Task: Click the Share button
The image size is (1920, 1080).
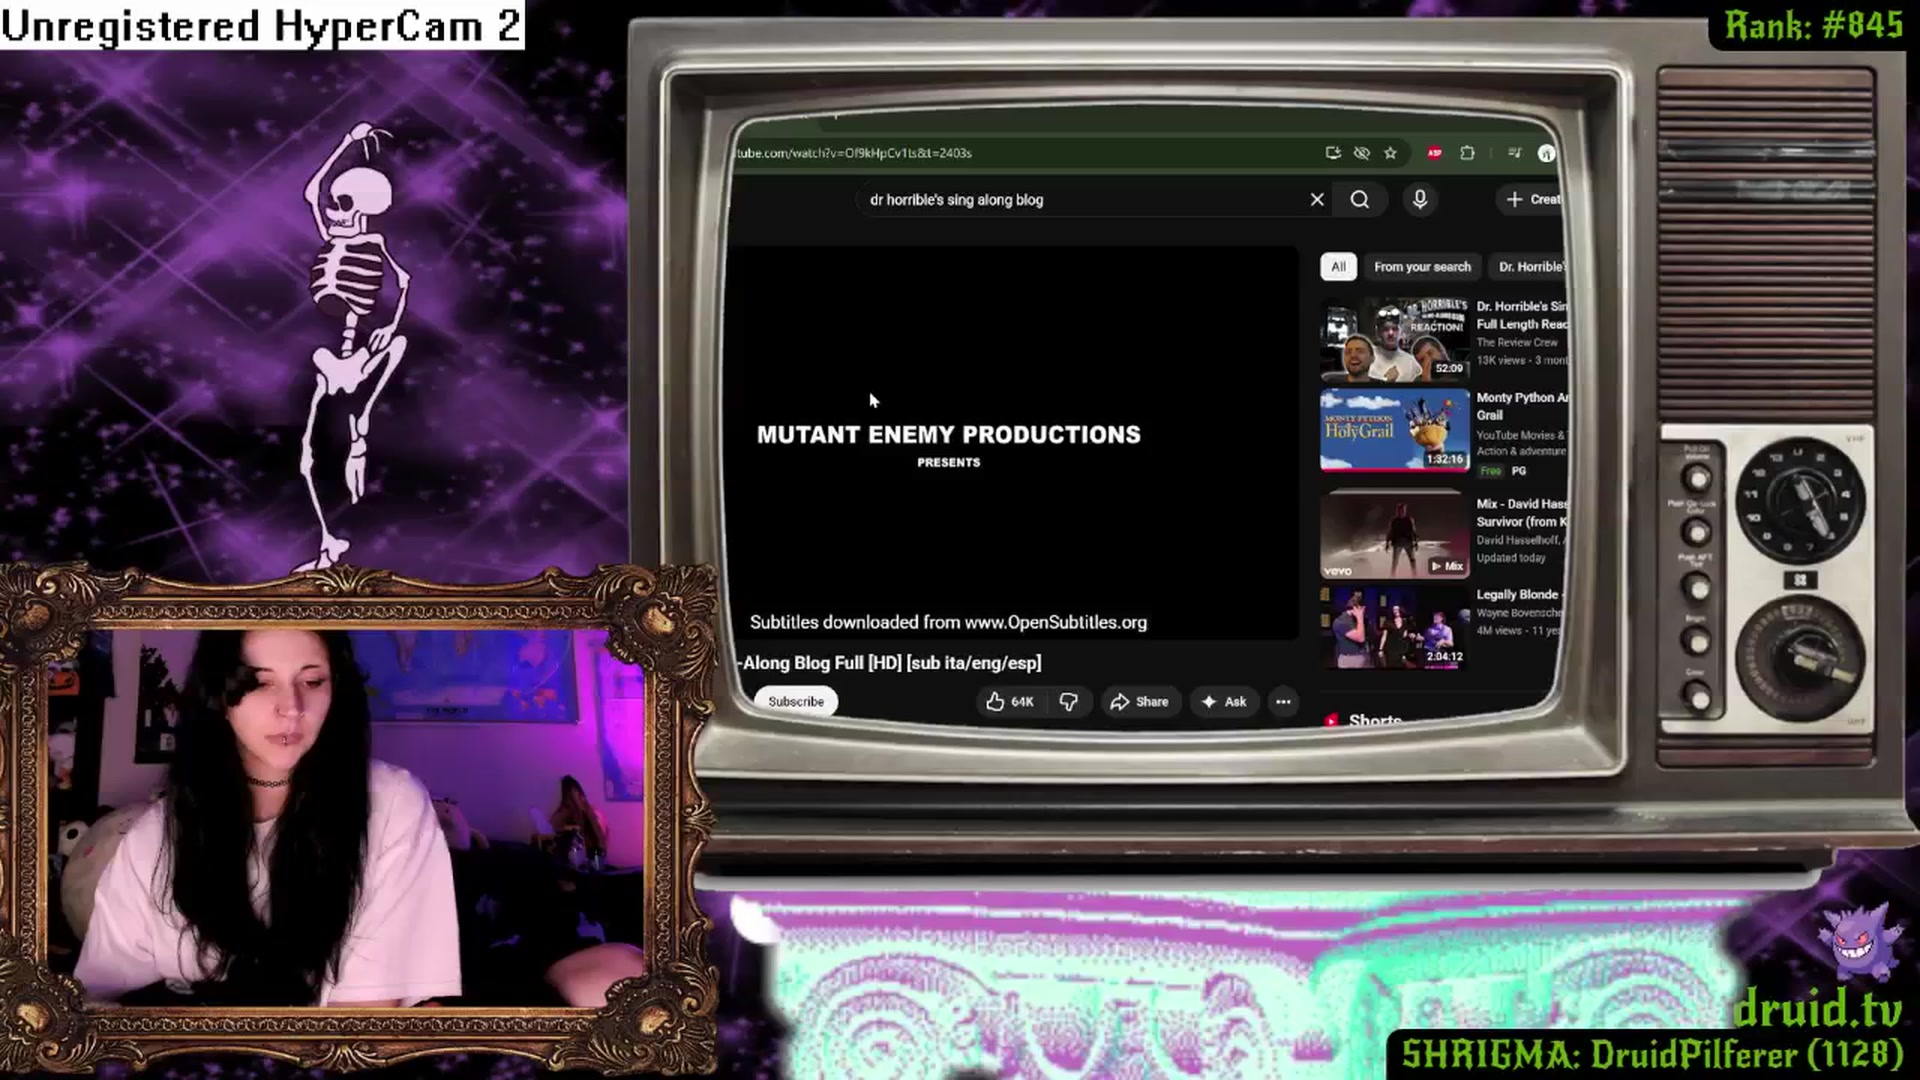Action: click(1139, 701)
